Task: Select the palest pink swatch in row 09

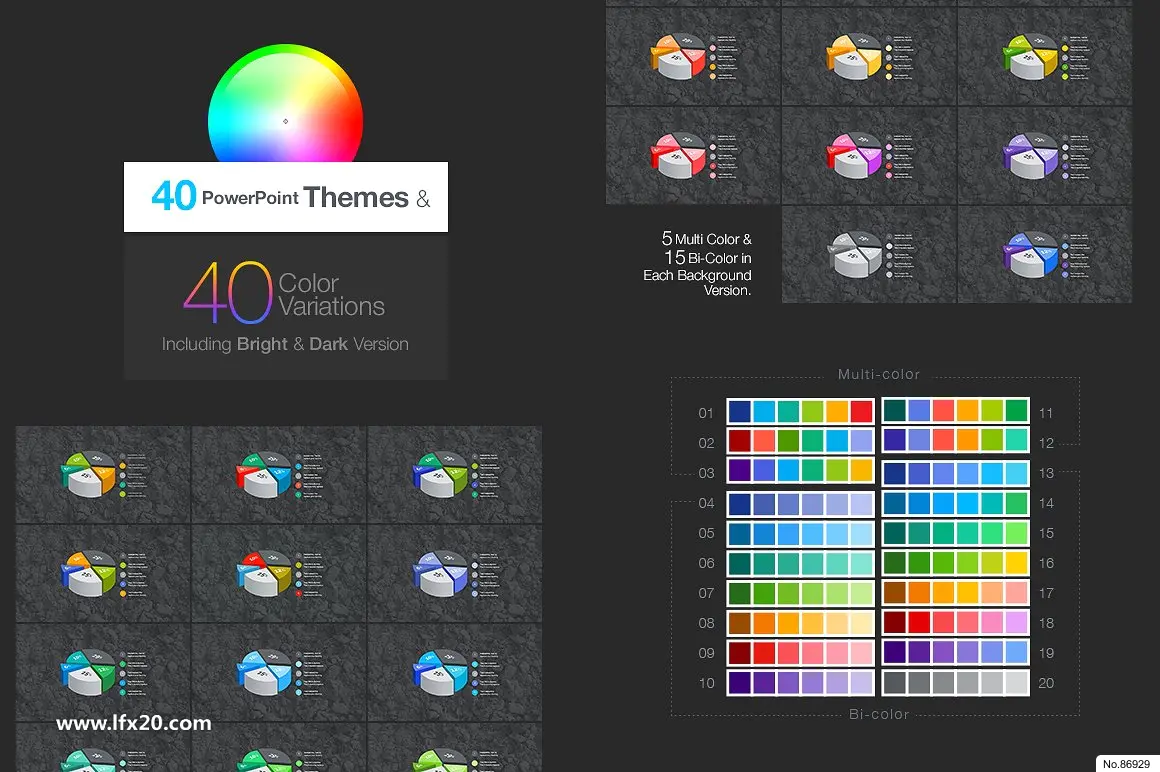Action: [x=861, y=654]
